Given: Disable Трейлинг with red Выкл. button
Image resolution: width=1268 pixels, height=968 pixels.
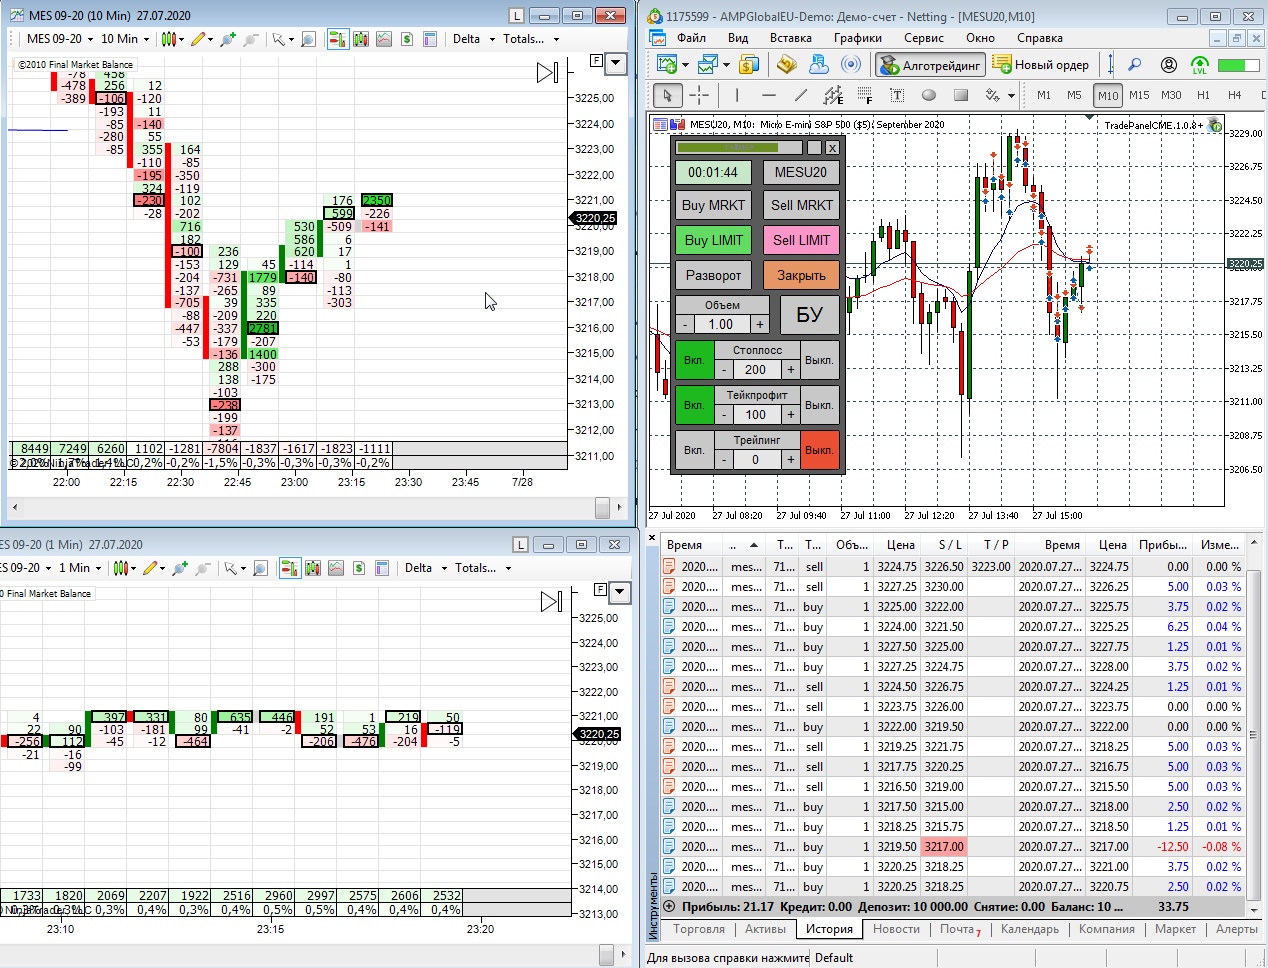Looking at the screenshot, I should point(819,450).
